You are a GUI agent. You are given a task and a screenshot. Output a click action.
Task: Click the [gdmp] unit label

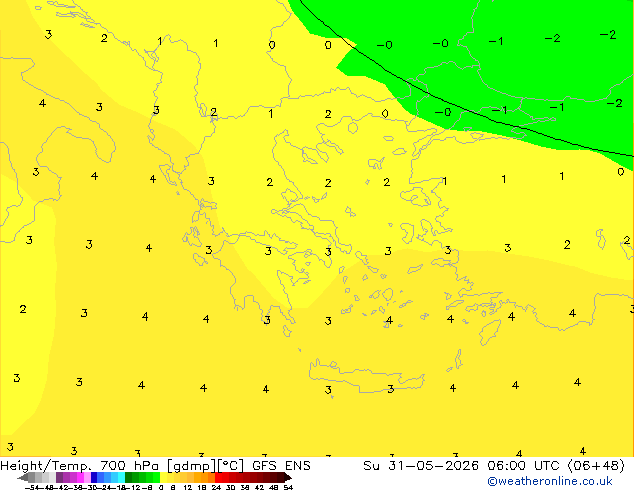(x=192, y=466)
